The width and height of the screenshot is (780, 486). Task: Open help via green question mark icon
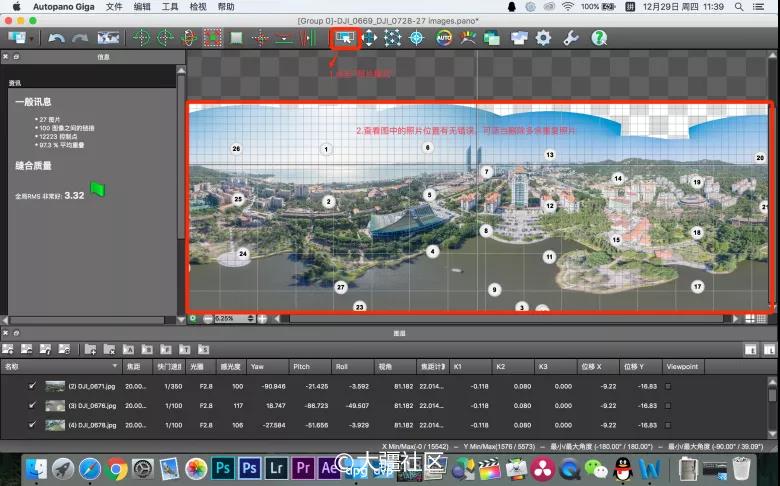pos(598,38)
